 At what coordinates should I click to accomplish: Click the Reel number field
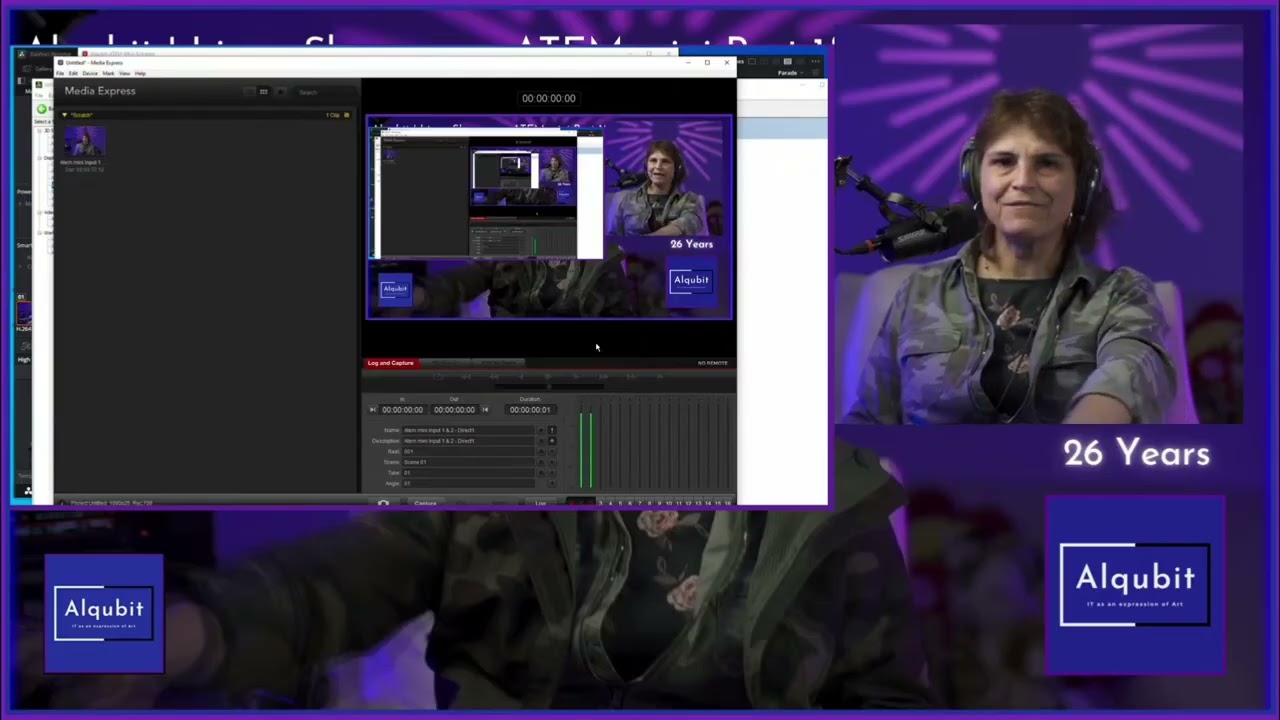point(468,451)
